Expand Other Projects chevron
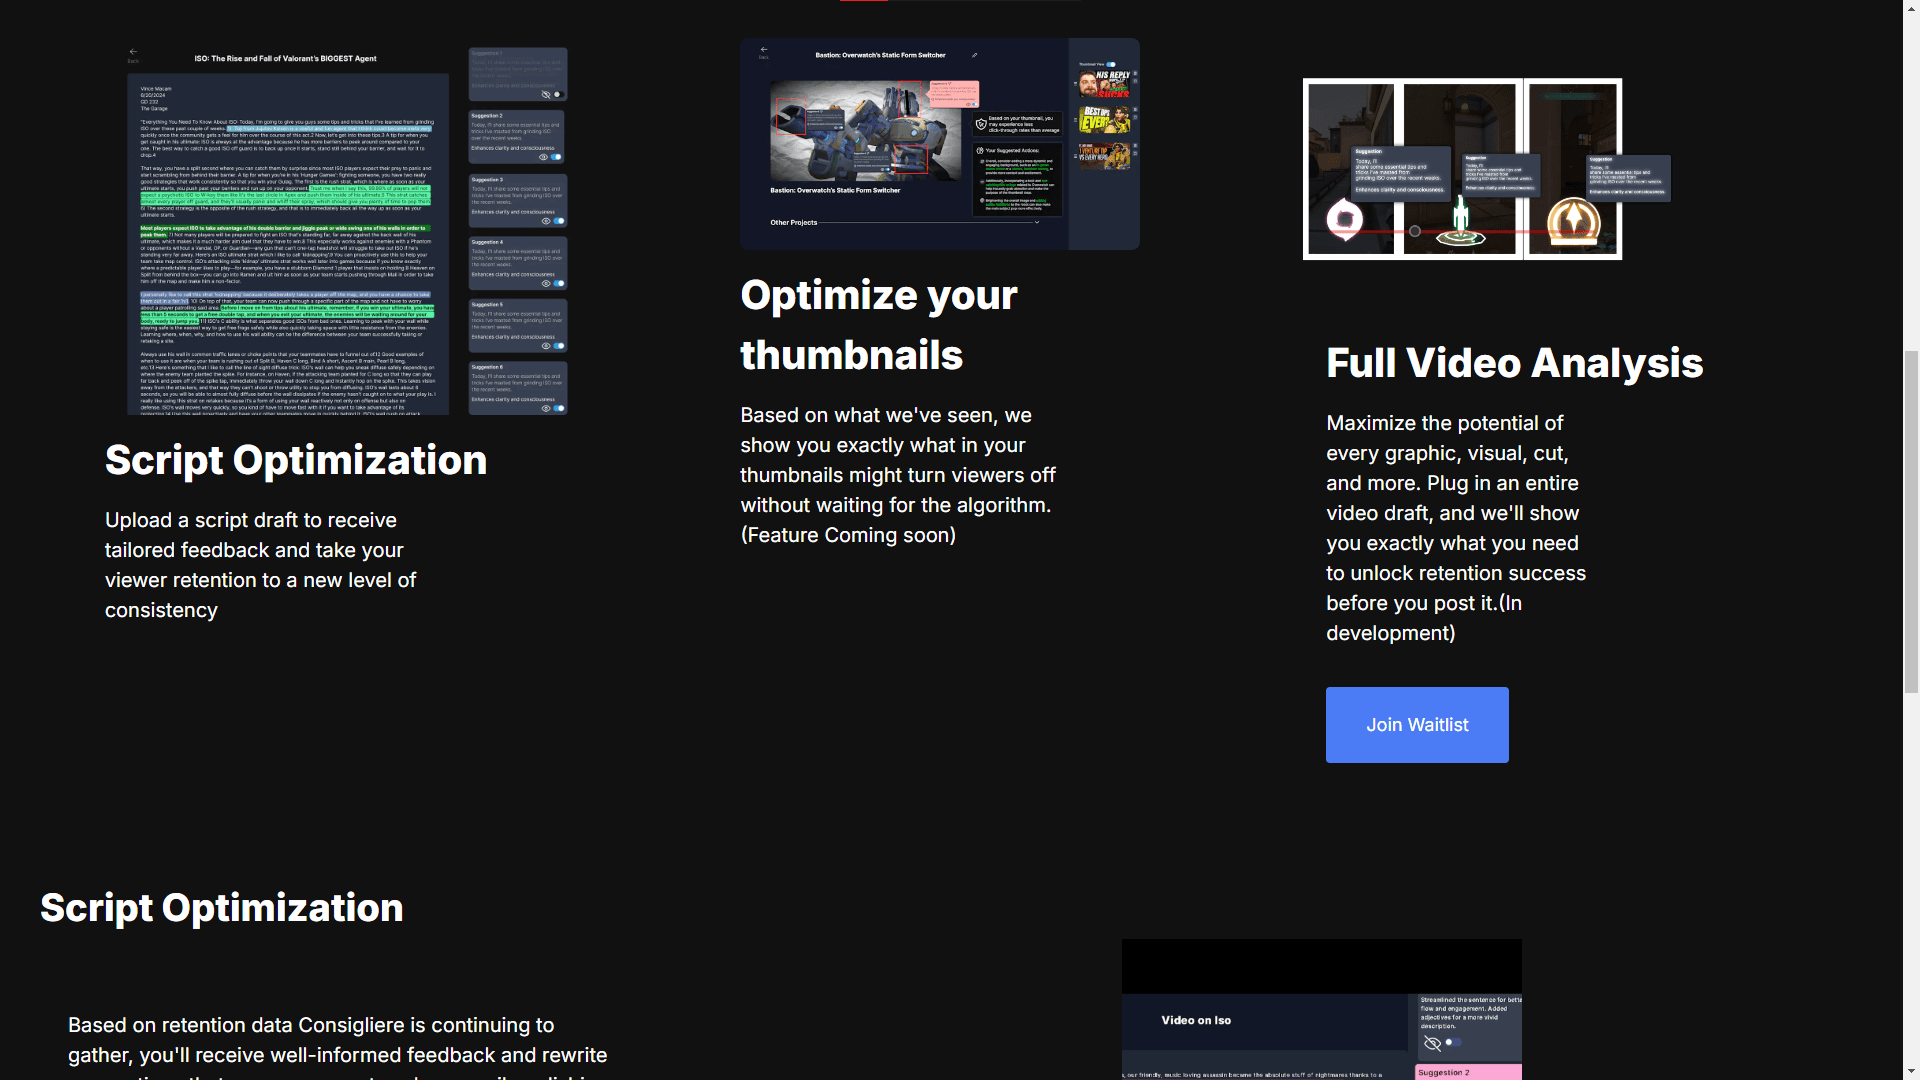Image resolution: width=1920 pixels, height=1080 pixels. (1037, 222)
